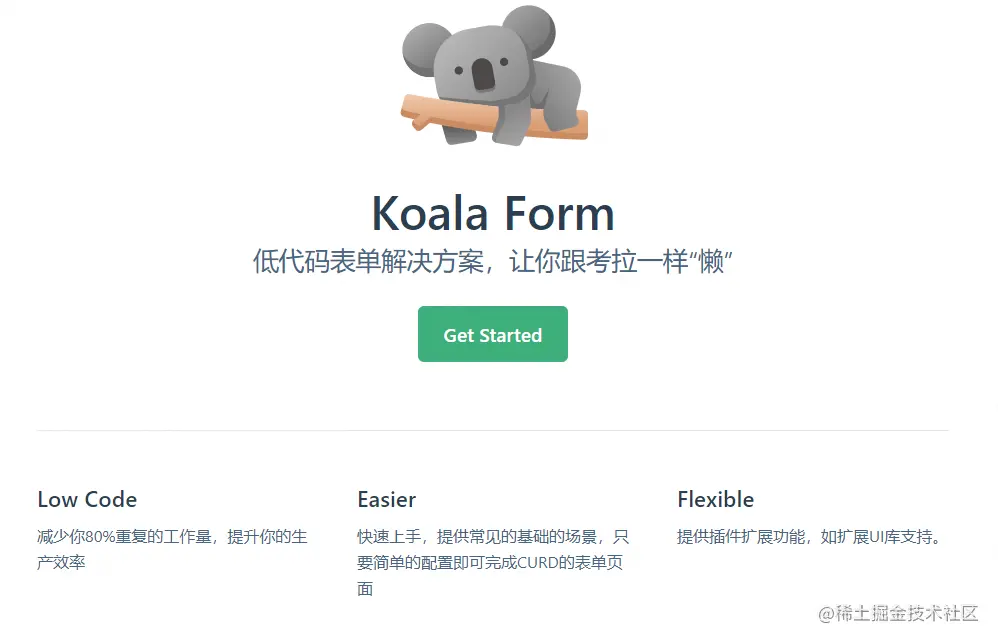Click the Flexible feature description text
The height and width of the screenshot is (643, 998).
click(x=810, y=535)
